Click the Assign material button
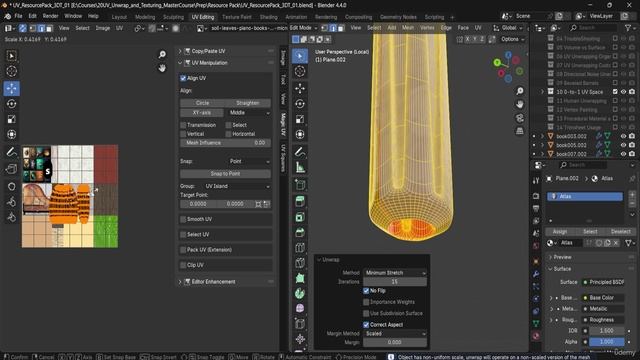Viewport: 640px width, 360px height. click(x=560, y=231)
